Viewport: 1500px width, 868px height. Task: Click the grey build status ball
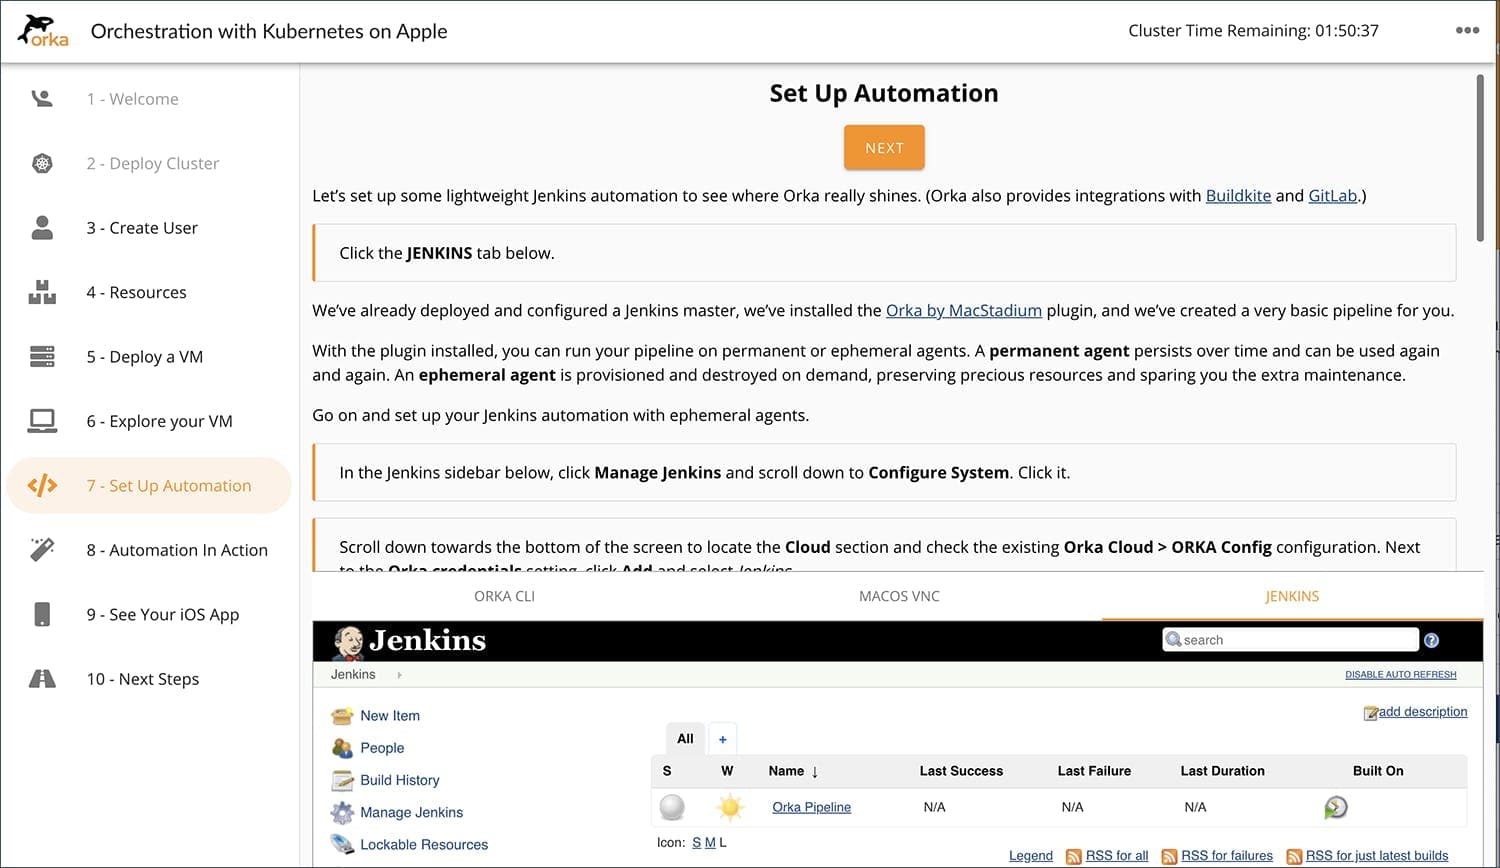pos(672,807)
